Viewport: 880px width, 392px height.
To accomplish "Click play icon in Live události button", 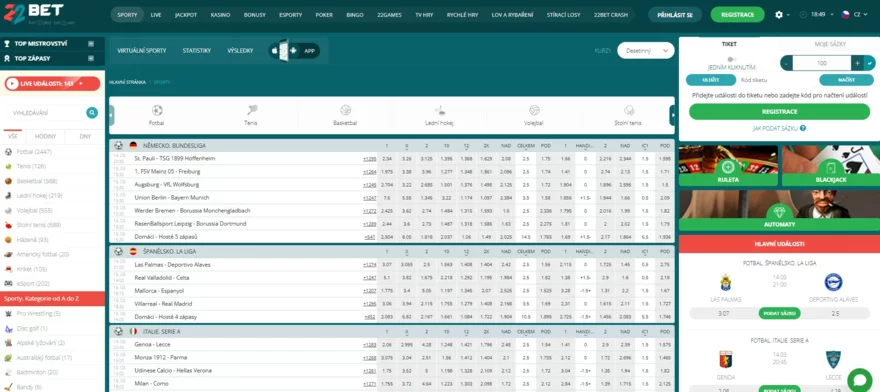I will coord(12,84).
